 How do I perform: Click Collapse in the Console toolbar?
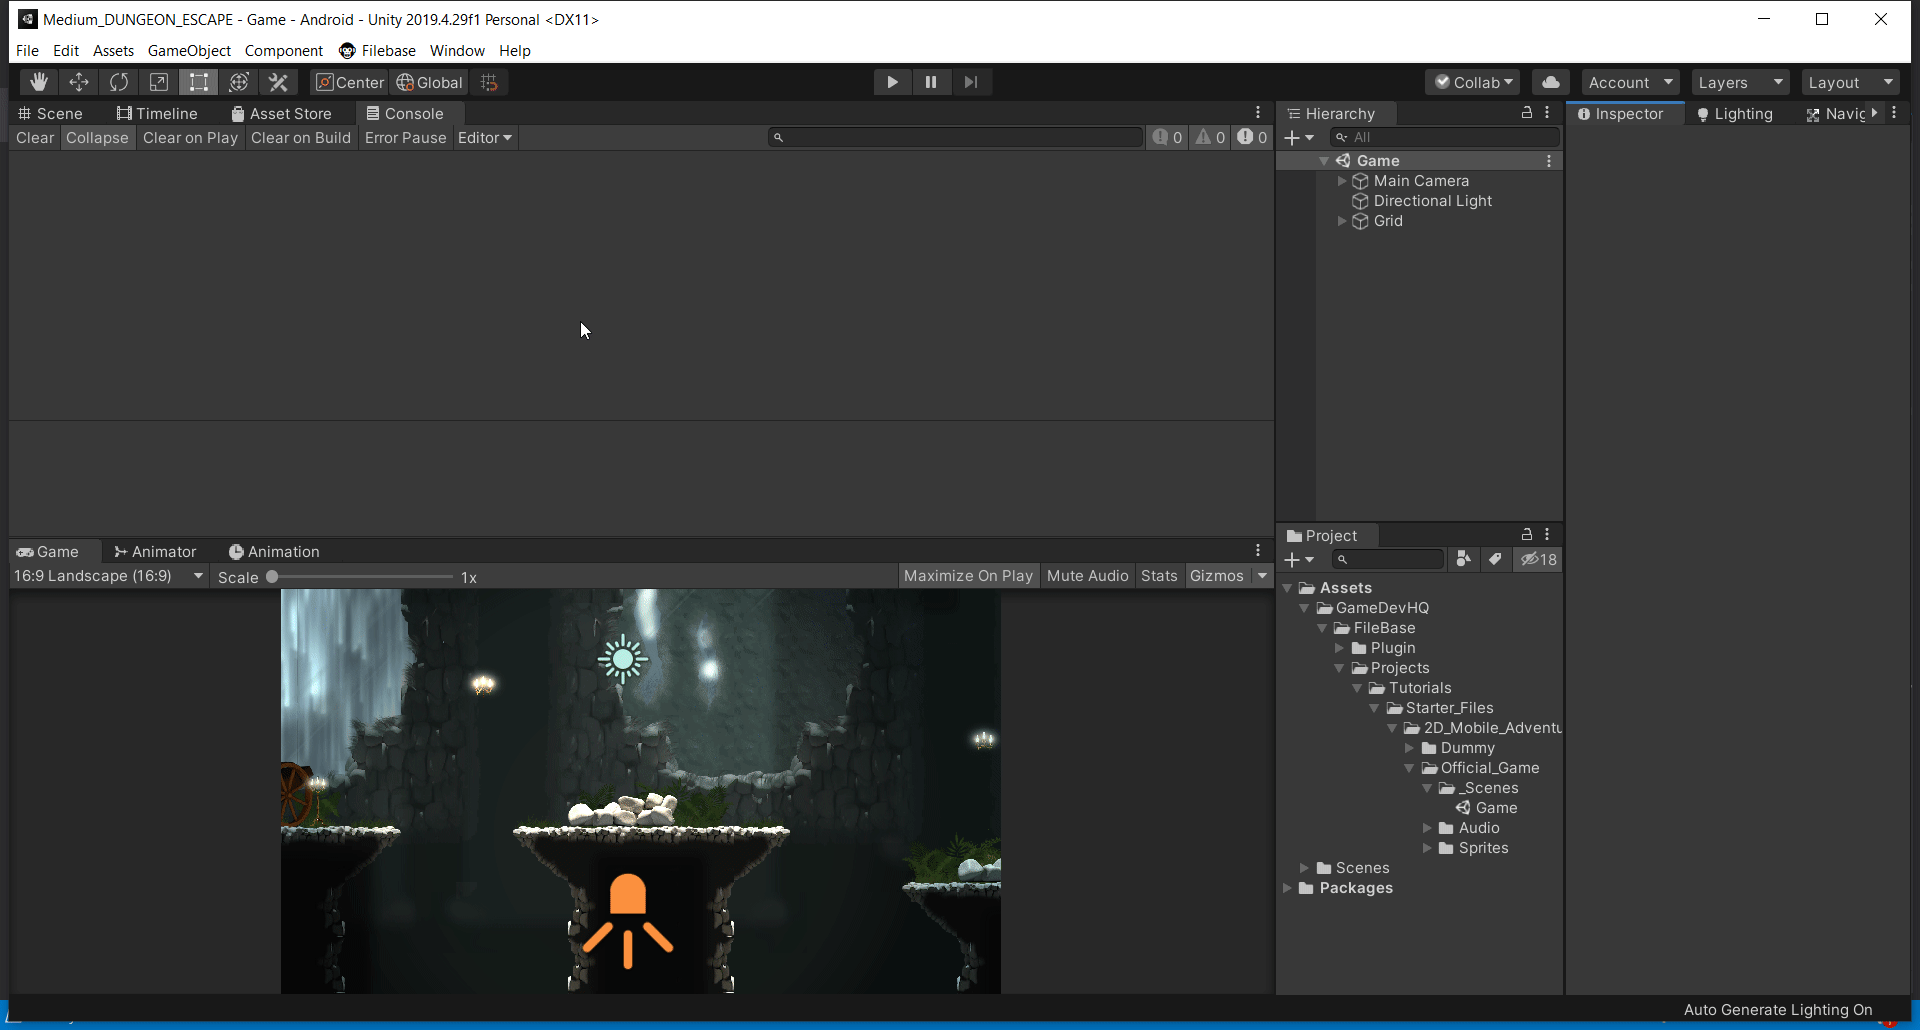(97, 137)
